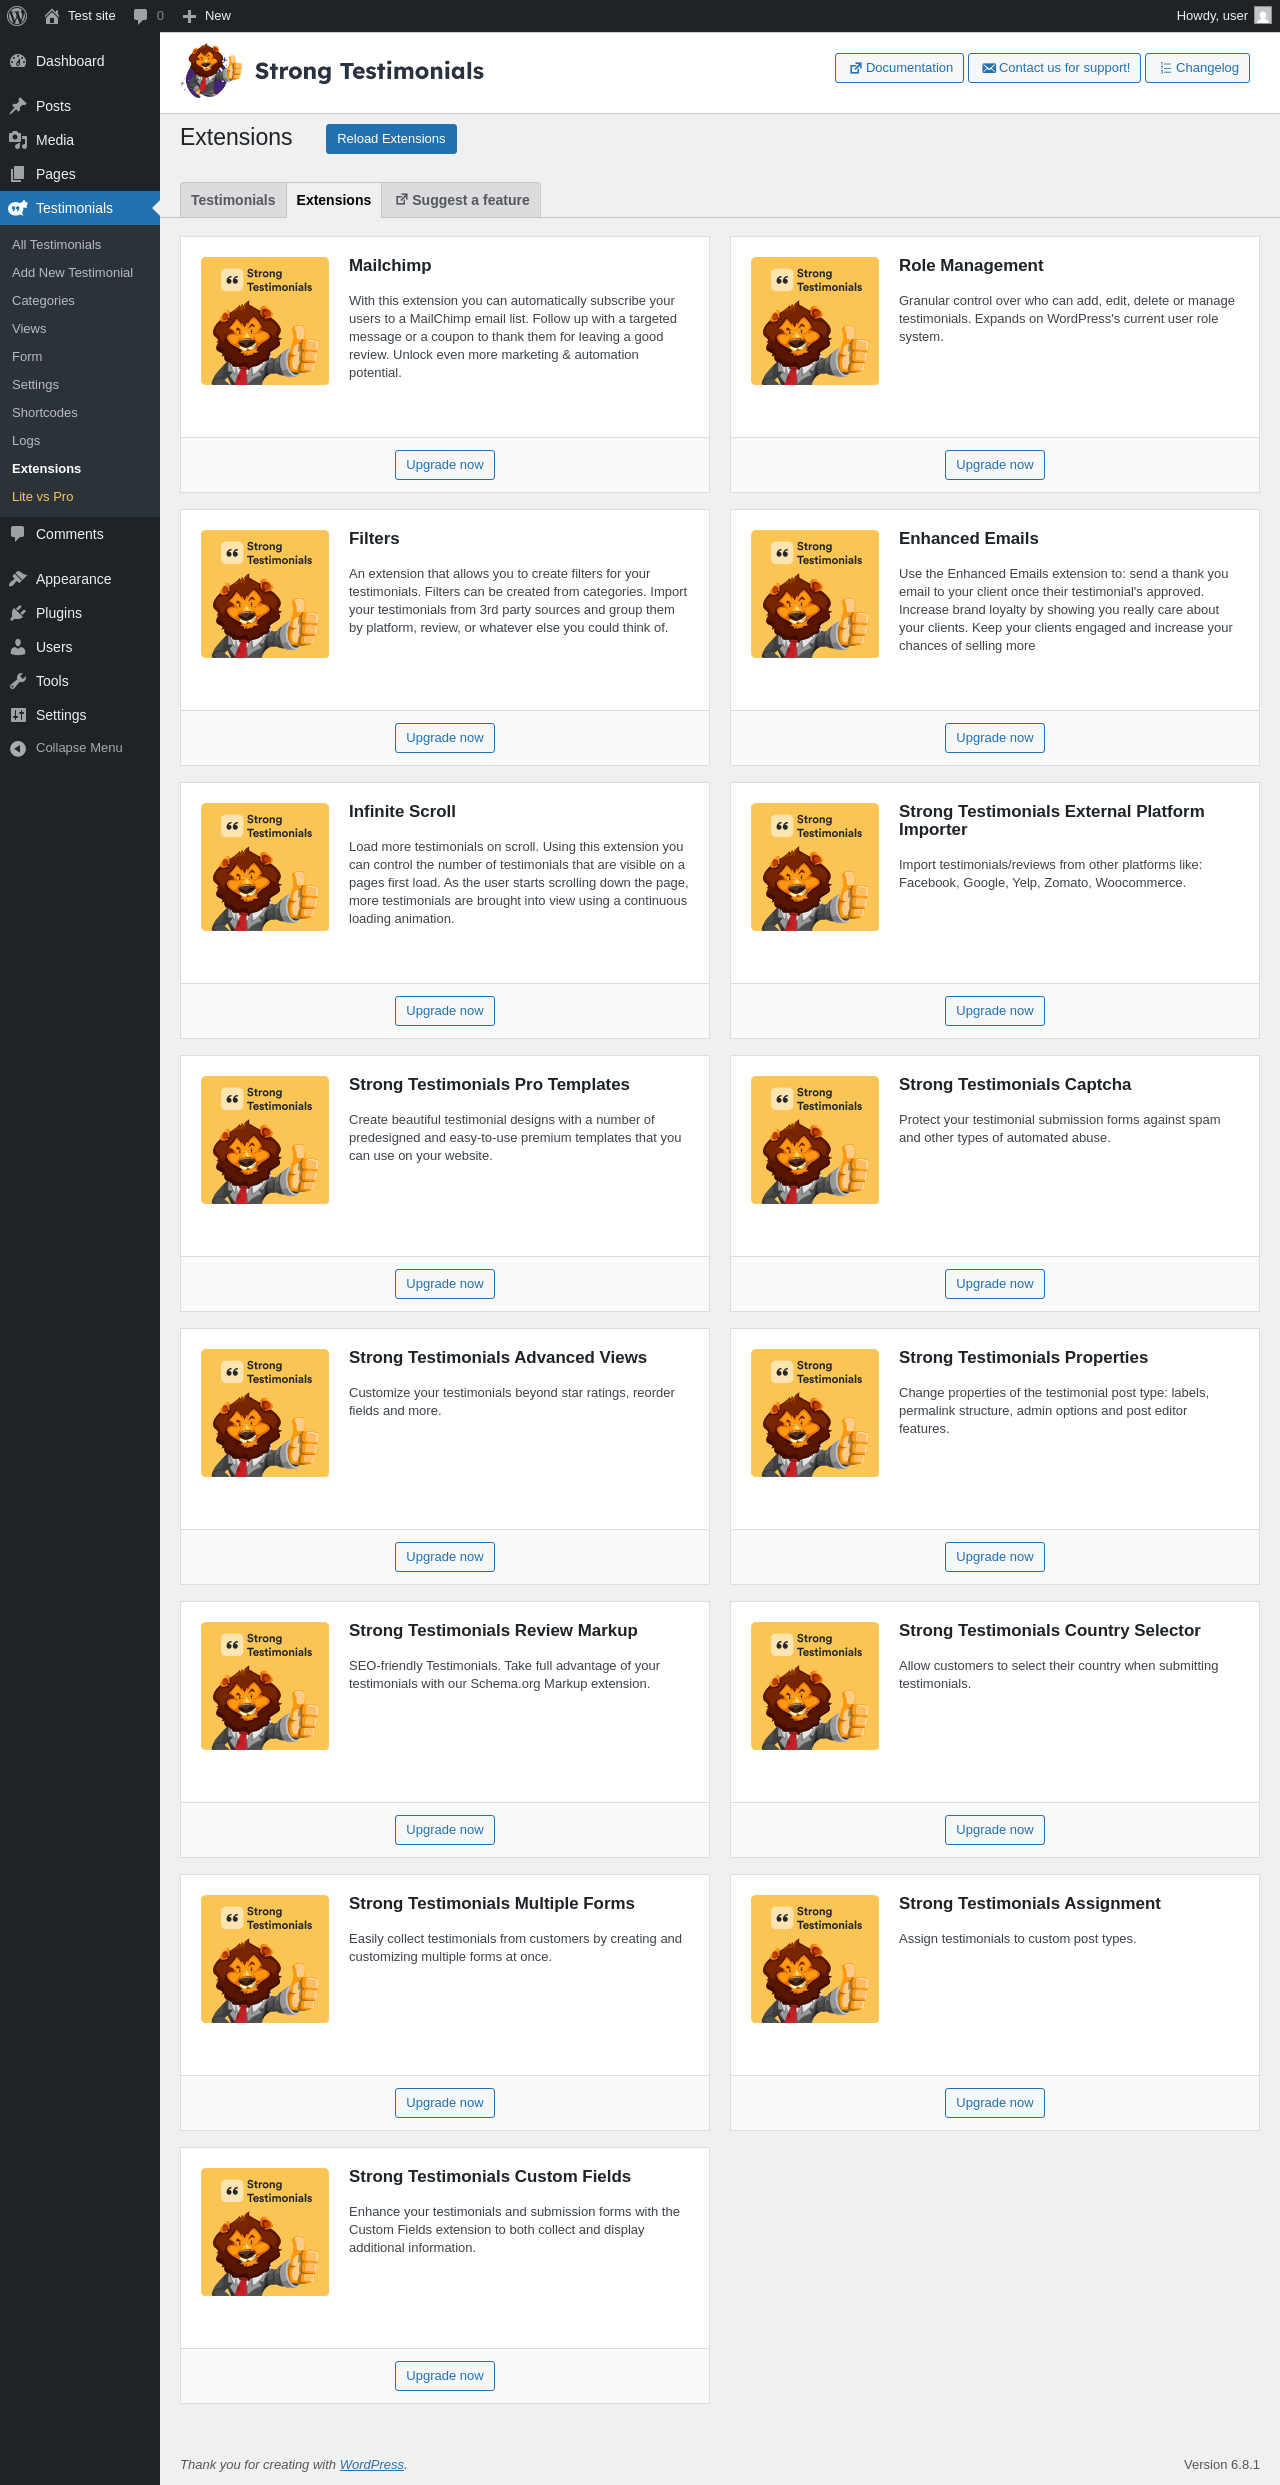1280x2485 pixels.
Task: Click Upgrade now for Role Management
Action: 995,465
